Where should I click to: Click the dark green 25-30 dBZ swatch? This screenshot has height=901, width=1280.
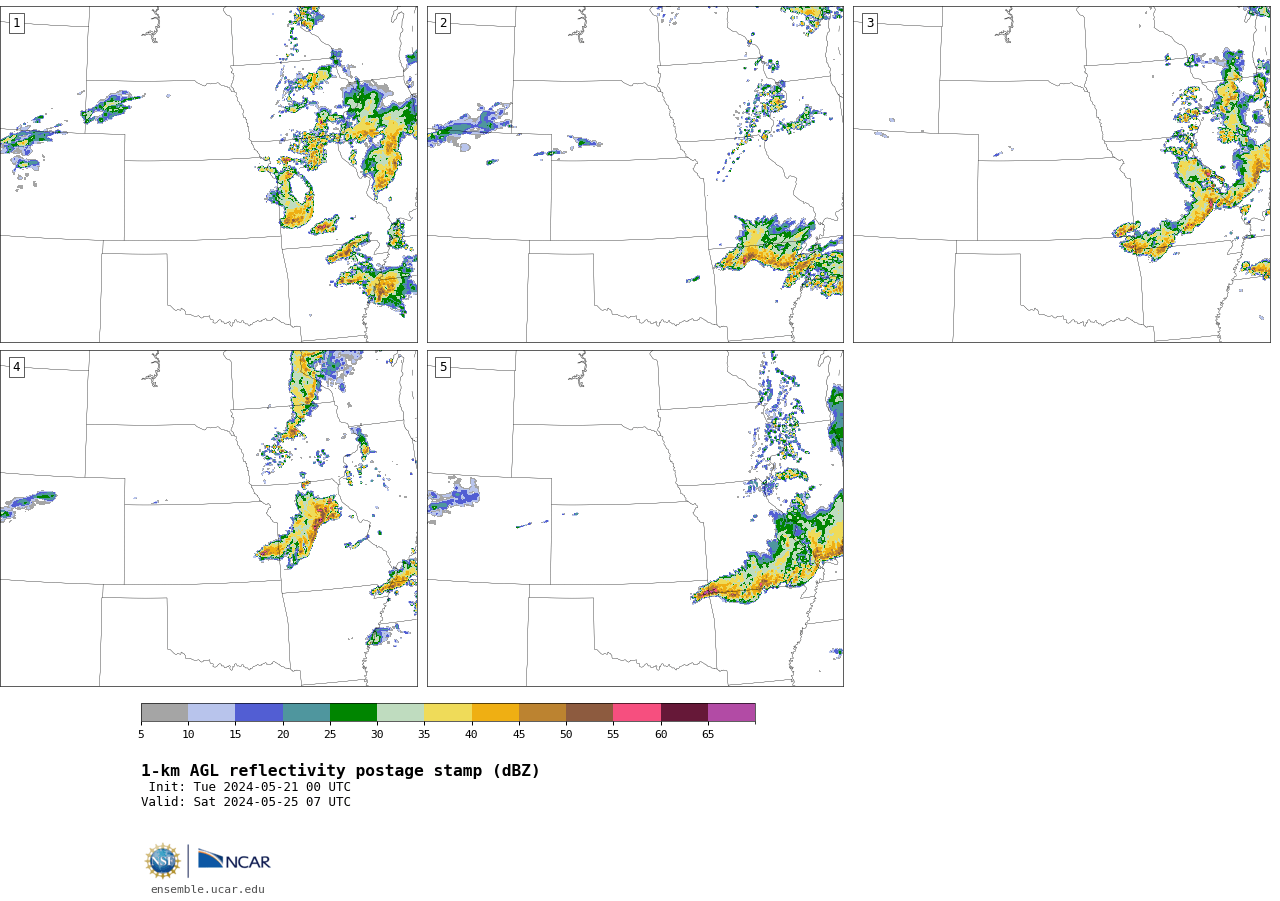pyautogui.click(x=354, y=713)
